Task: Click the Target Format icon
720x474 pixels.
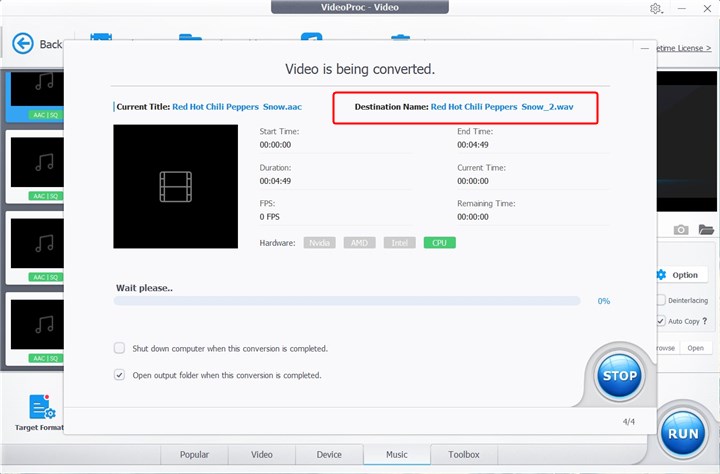Action: coord(42,407)
